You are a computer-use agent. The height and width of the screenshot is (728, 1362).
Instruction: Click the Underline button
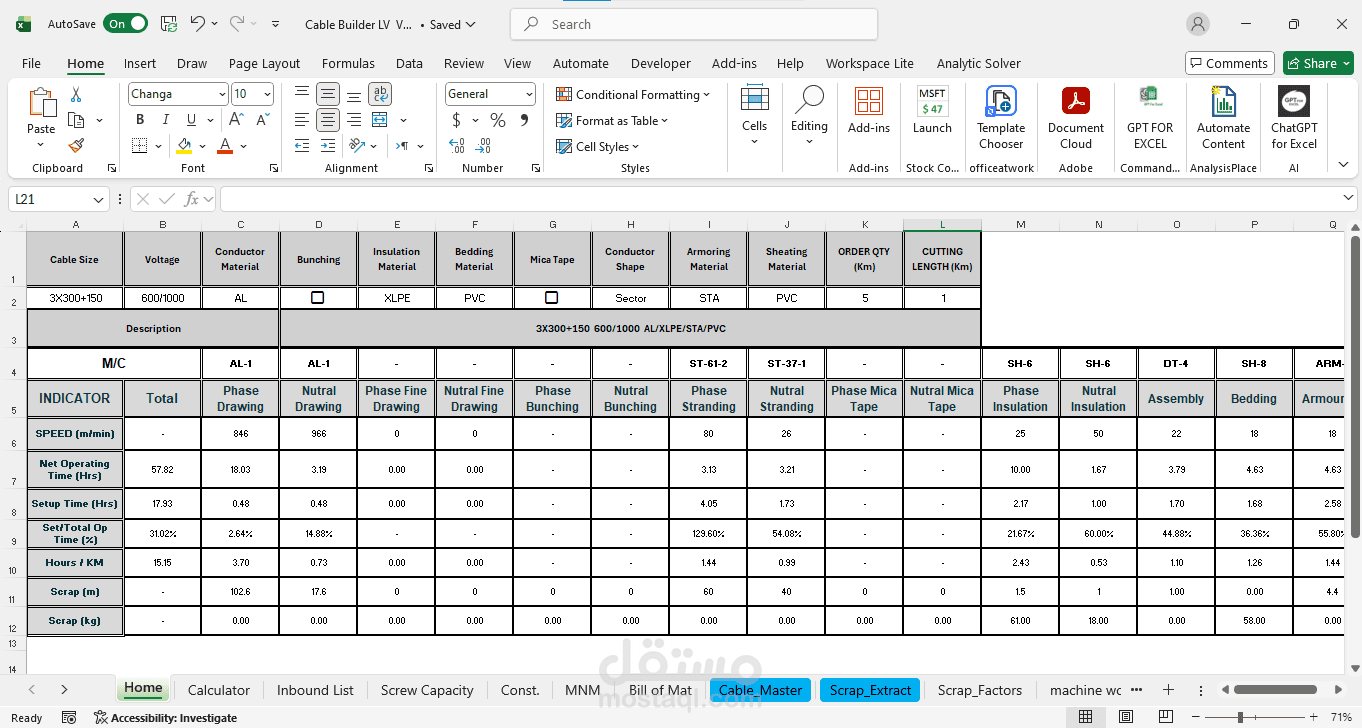(189, 120)
